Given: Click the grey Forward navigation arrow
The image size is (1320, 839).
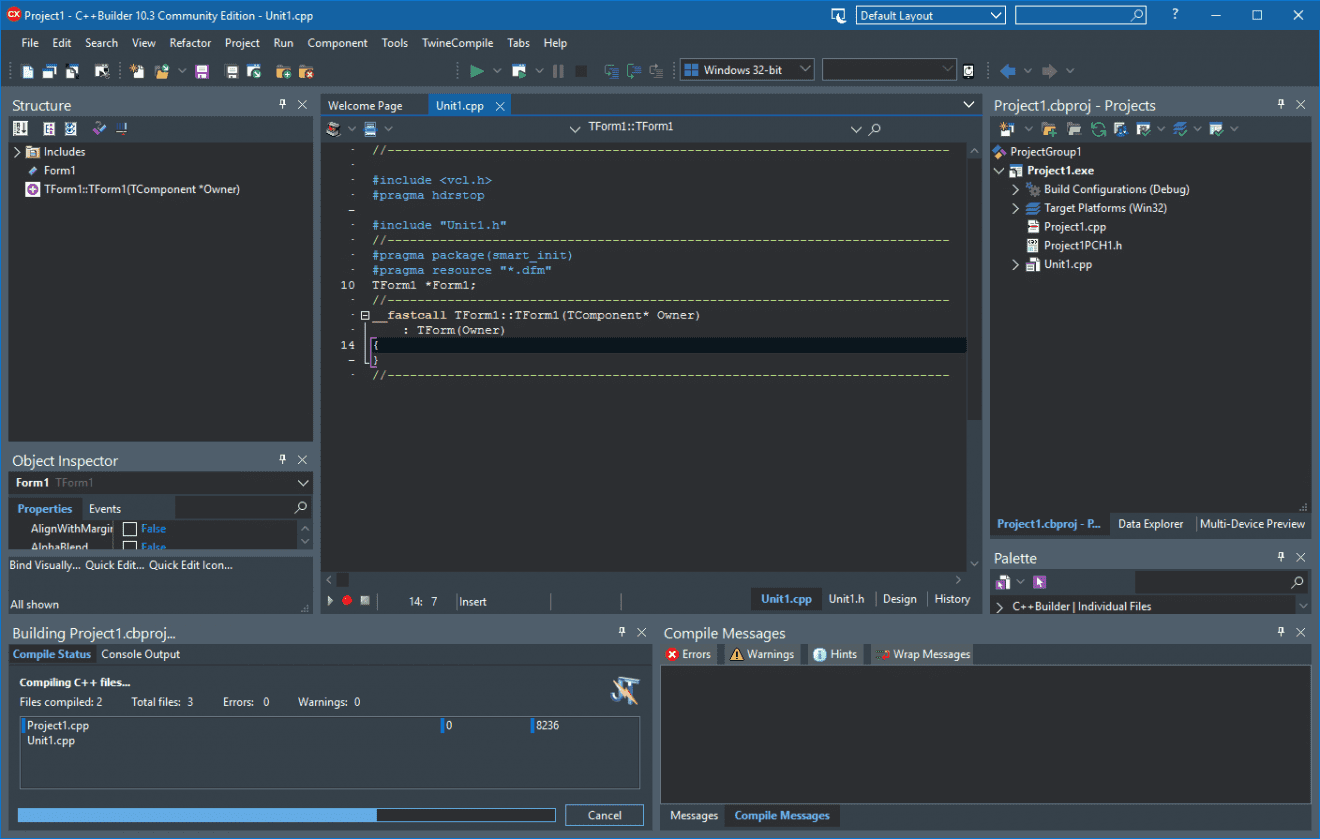Looking at the screenshot, I should pos(1049,71).
